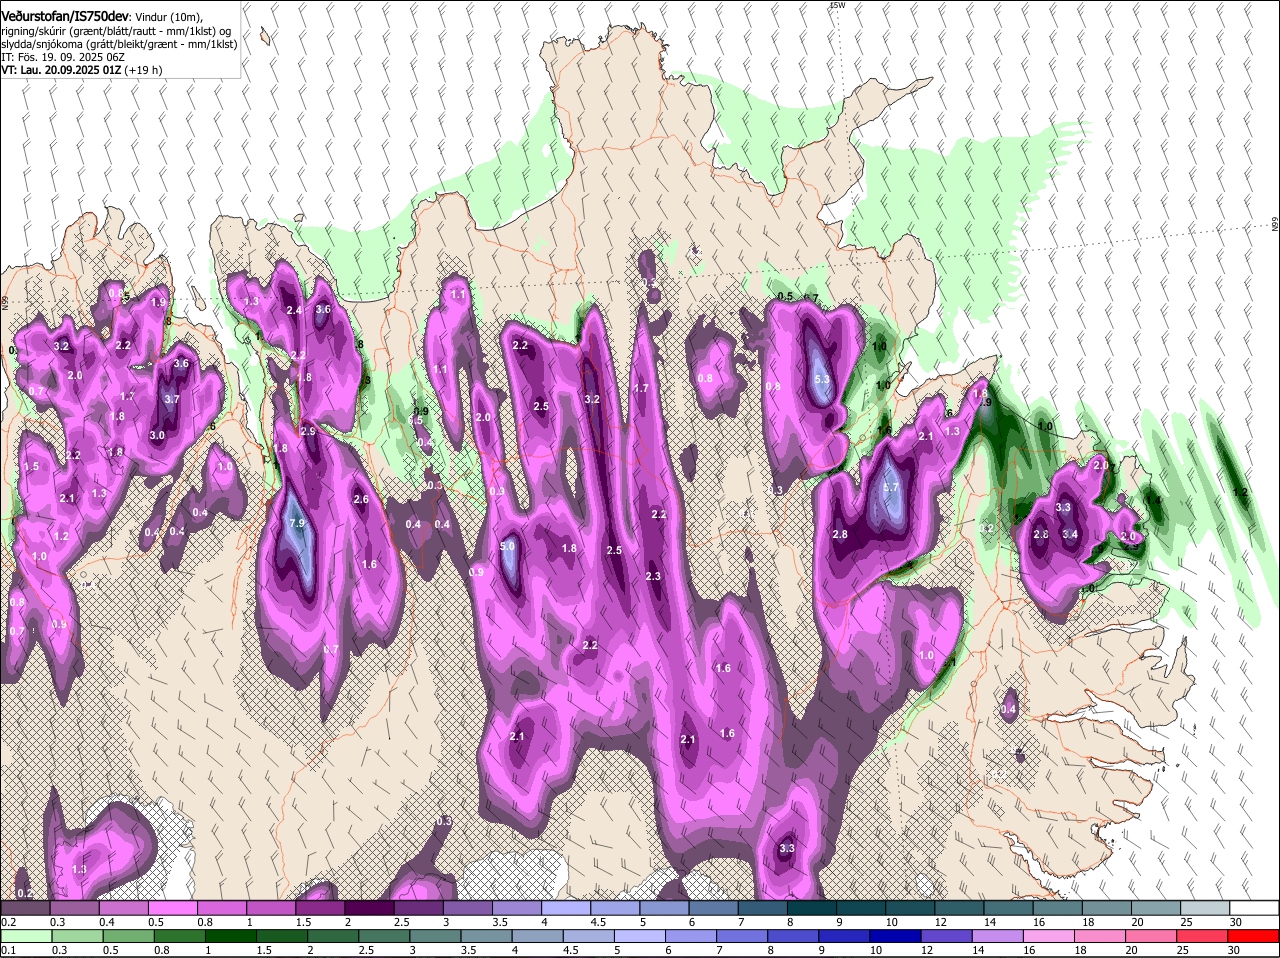
Task: Click the VT: Lau. 20.09.2025 01Z valid time
Action: [61, 70]
